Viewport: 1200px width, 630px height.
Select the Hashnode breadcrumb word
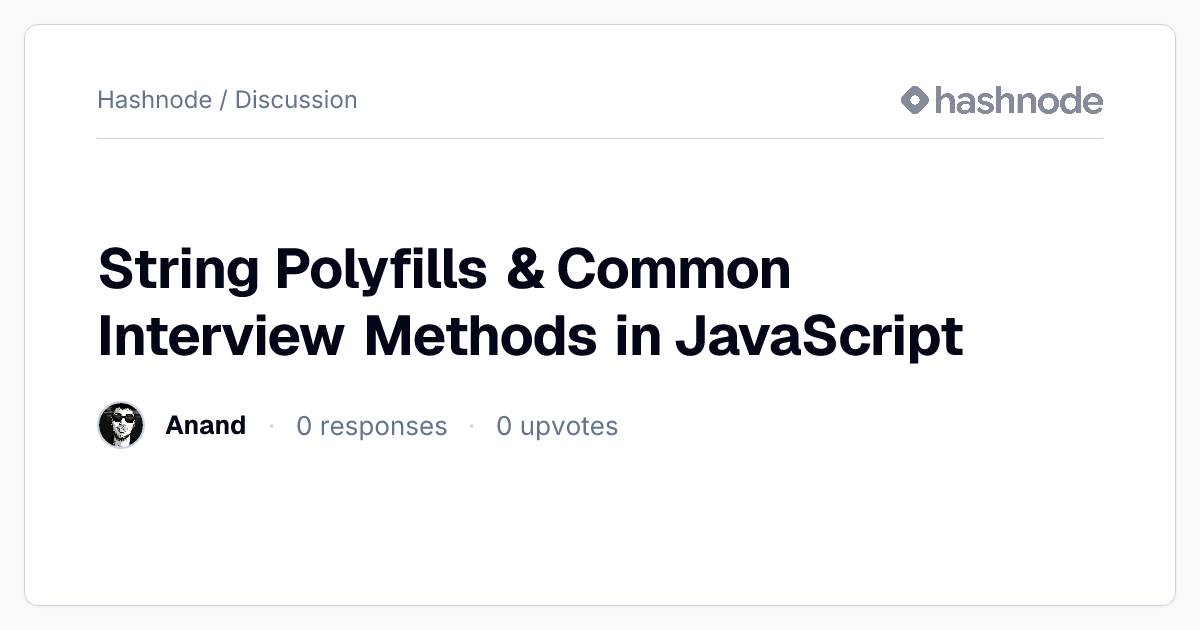[x=154, y=100]
